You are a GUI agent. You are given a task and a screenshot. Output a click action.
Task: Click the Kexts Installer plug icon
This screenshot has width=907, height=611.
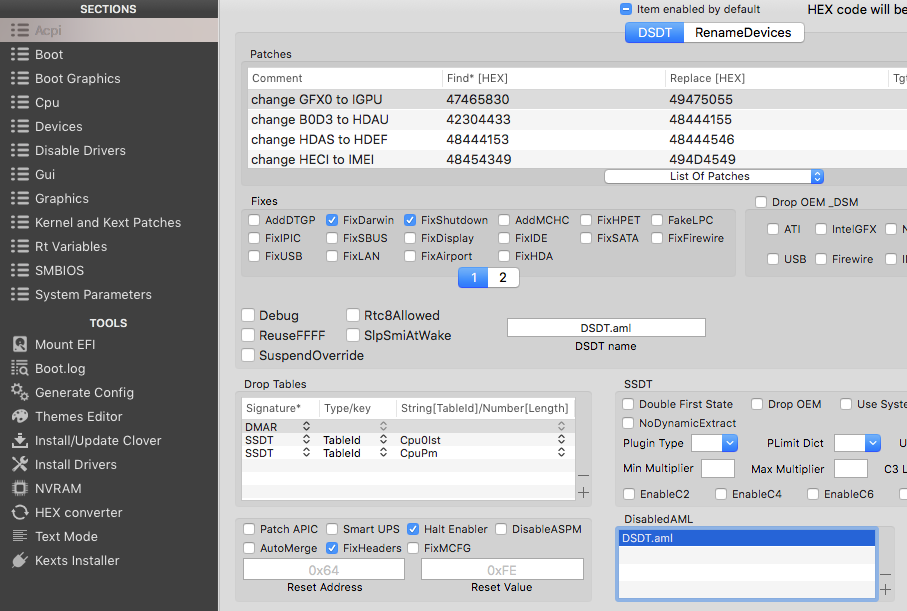(x=20, y=560)
